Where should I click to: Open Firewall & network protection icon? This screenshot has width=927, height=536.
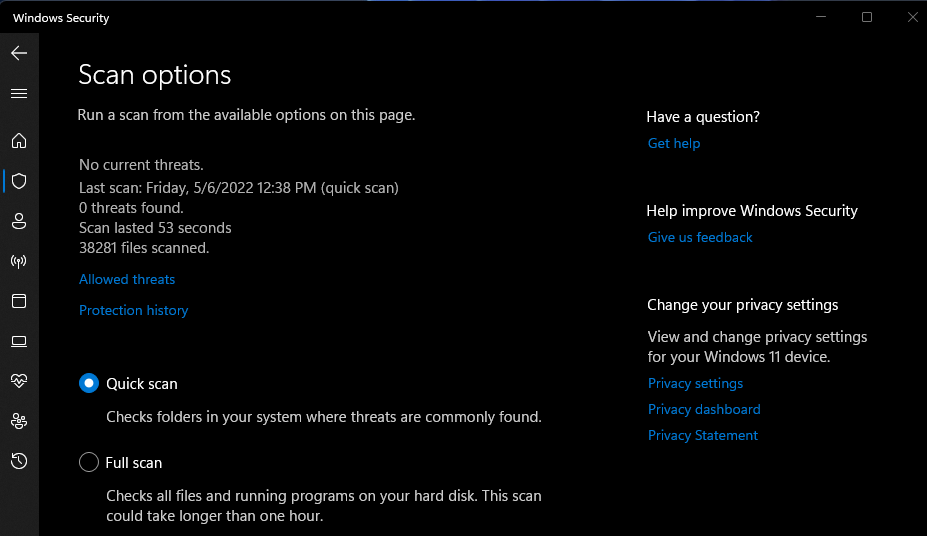coord(19,261)
